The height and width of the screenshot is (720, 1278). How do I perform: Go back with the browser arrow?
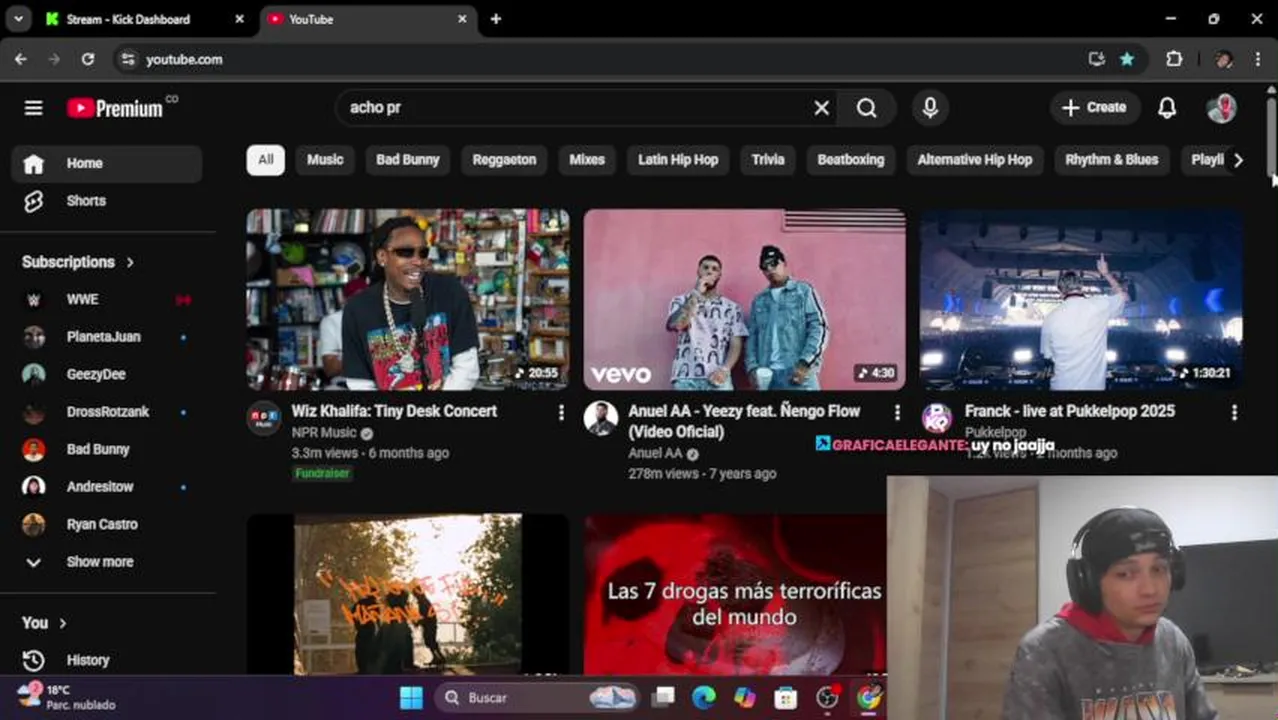coord(21,59)
